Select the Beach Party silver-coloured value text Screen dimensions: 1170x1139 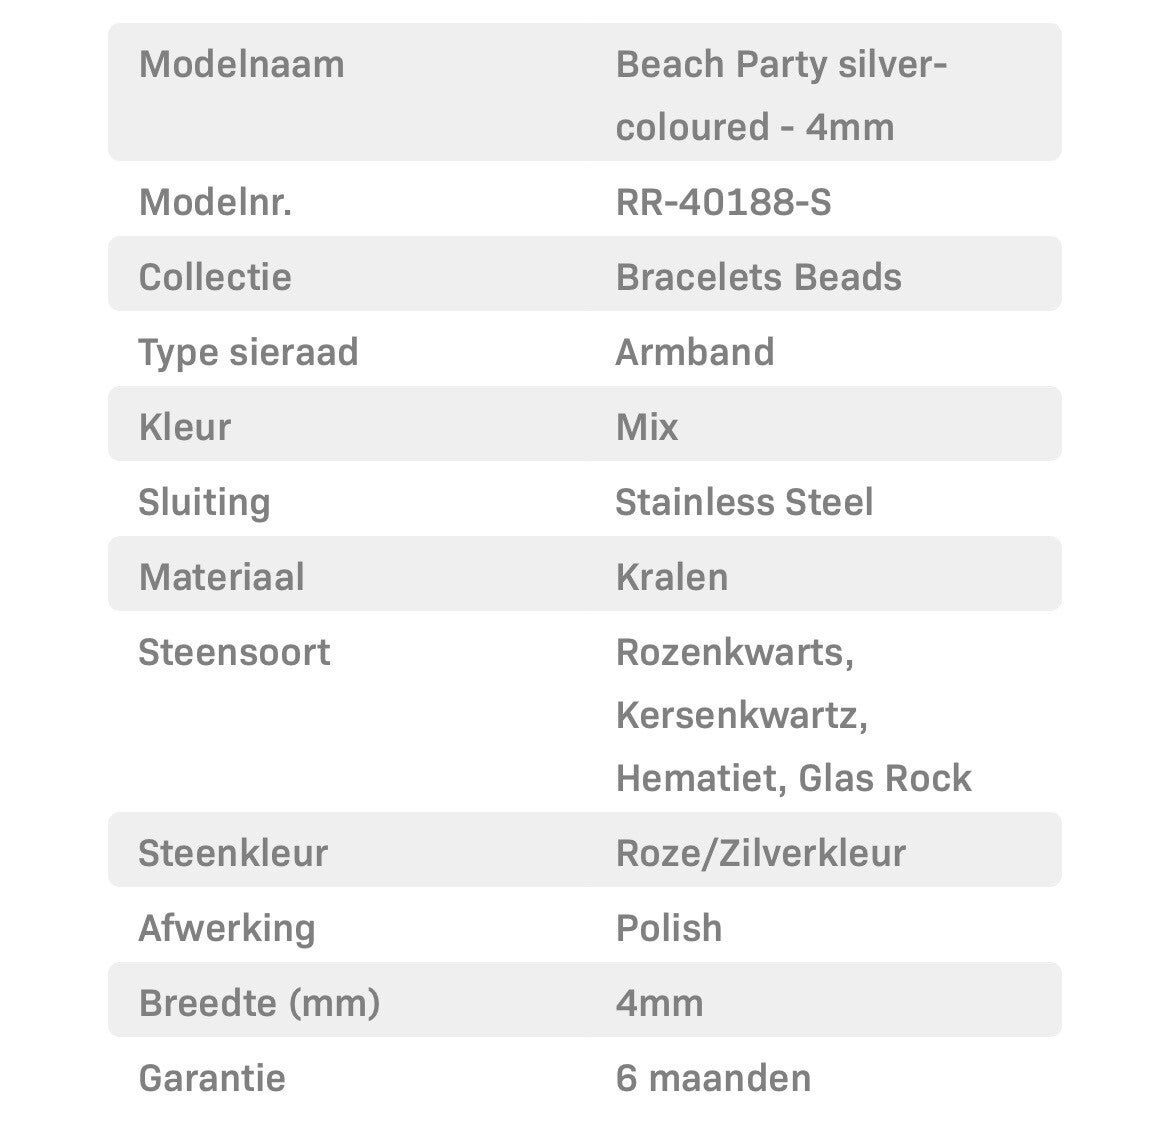(x=781, y=95)
